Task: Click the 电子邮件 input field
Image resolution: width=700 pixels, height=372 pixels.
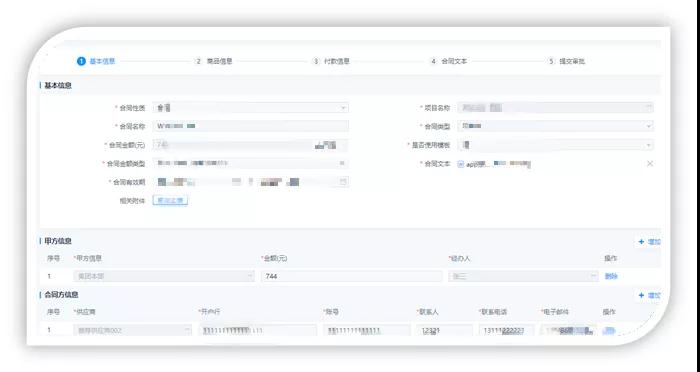Action: (569, 330)
